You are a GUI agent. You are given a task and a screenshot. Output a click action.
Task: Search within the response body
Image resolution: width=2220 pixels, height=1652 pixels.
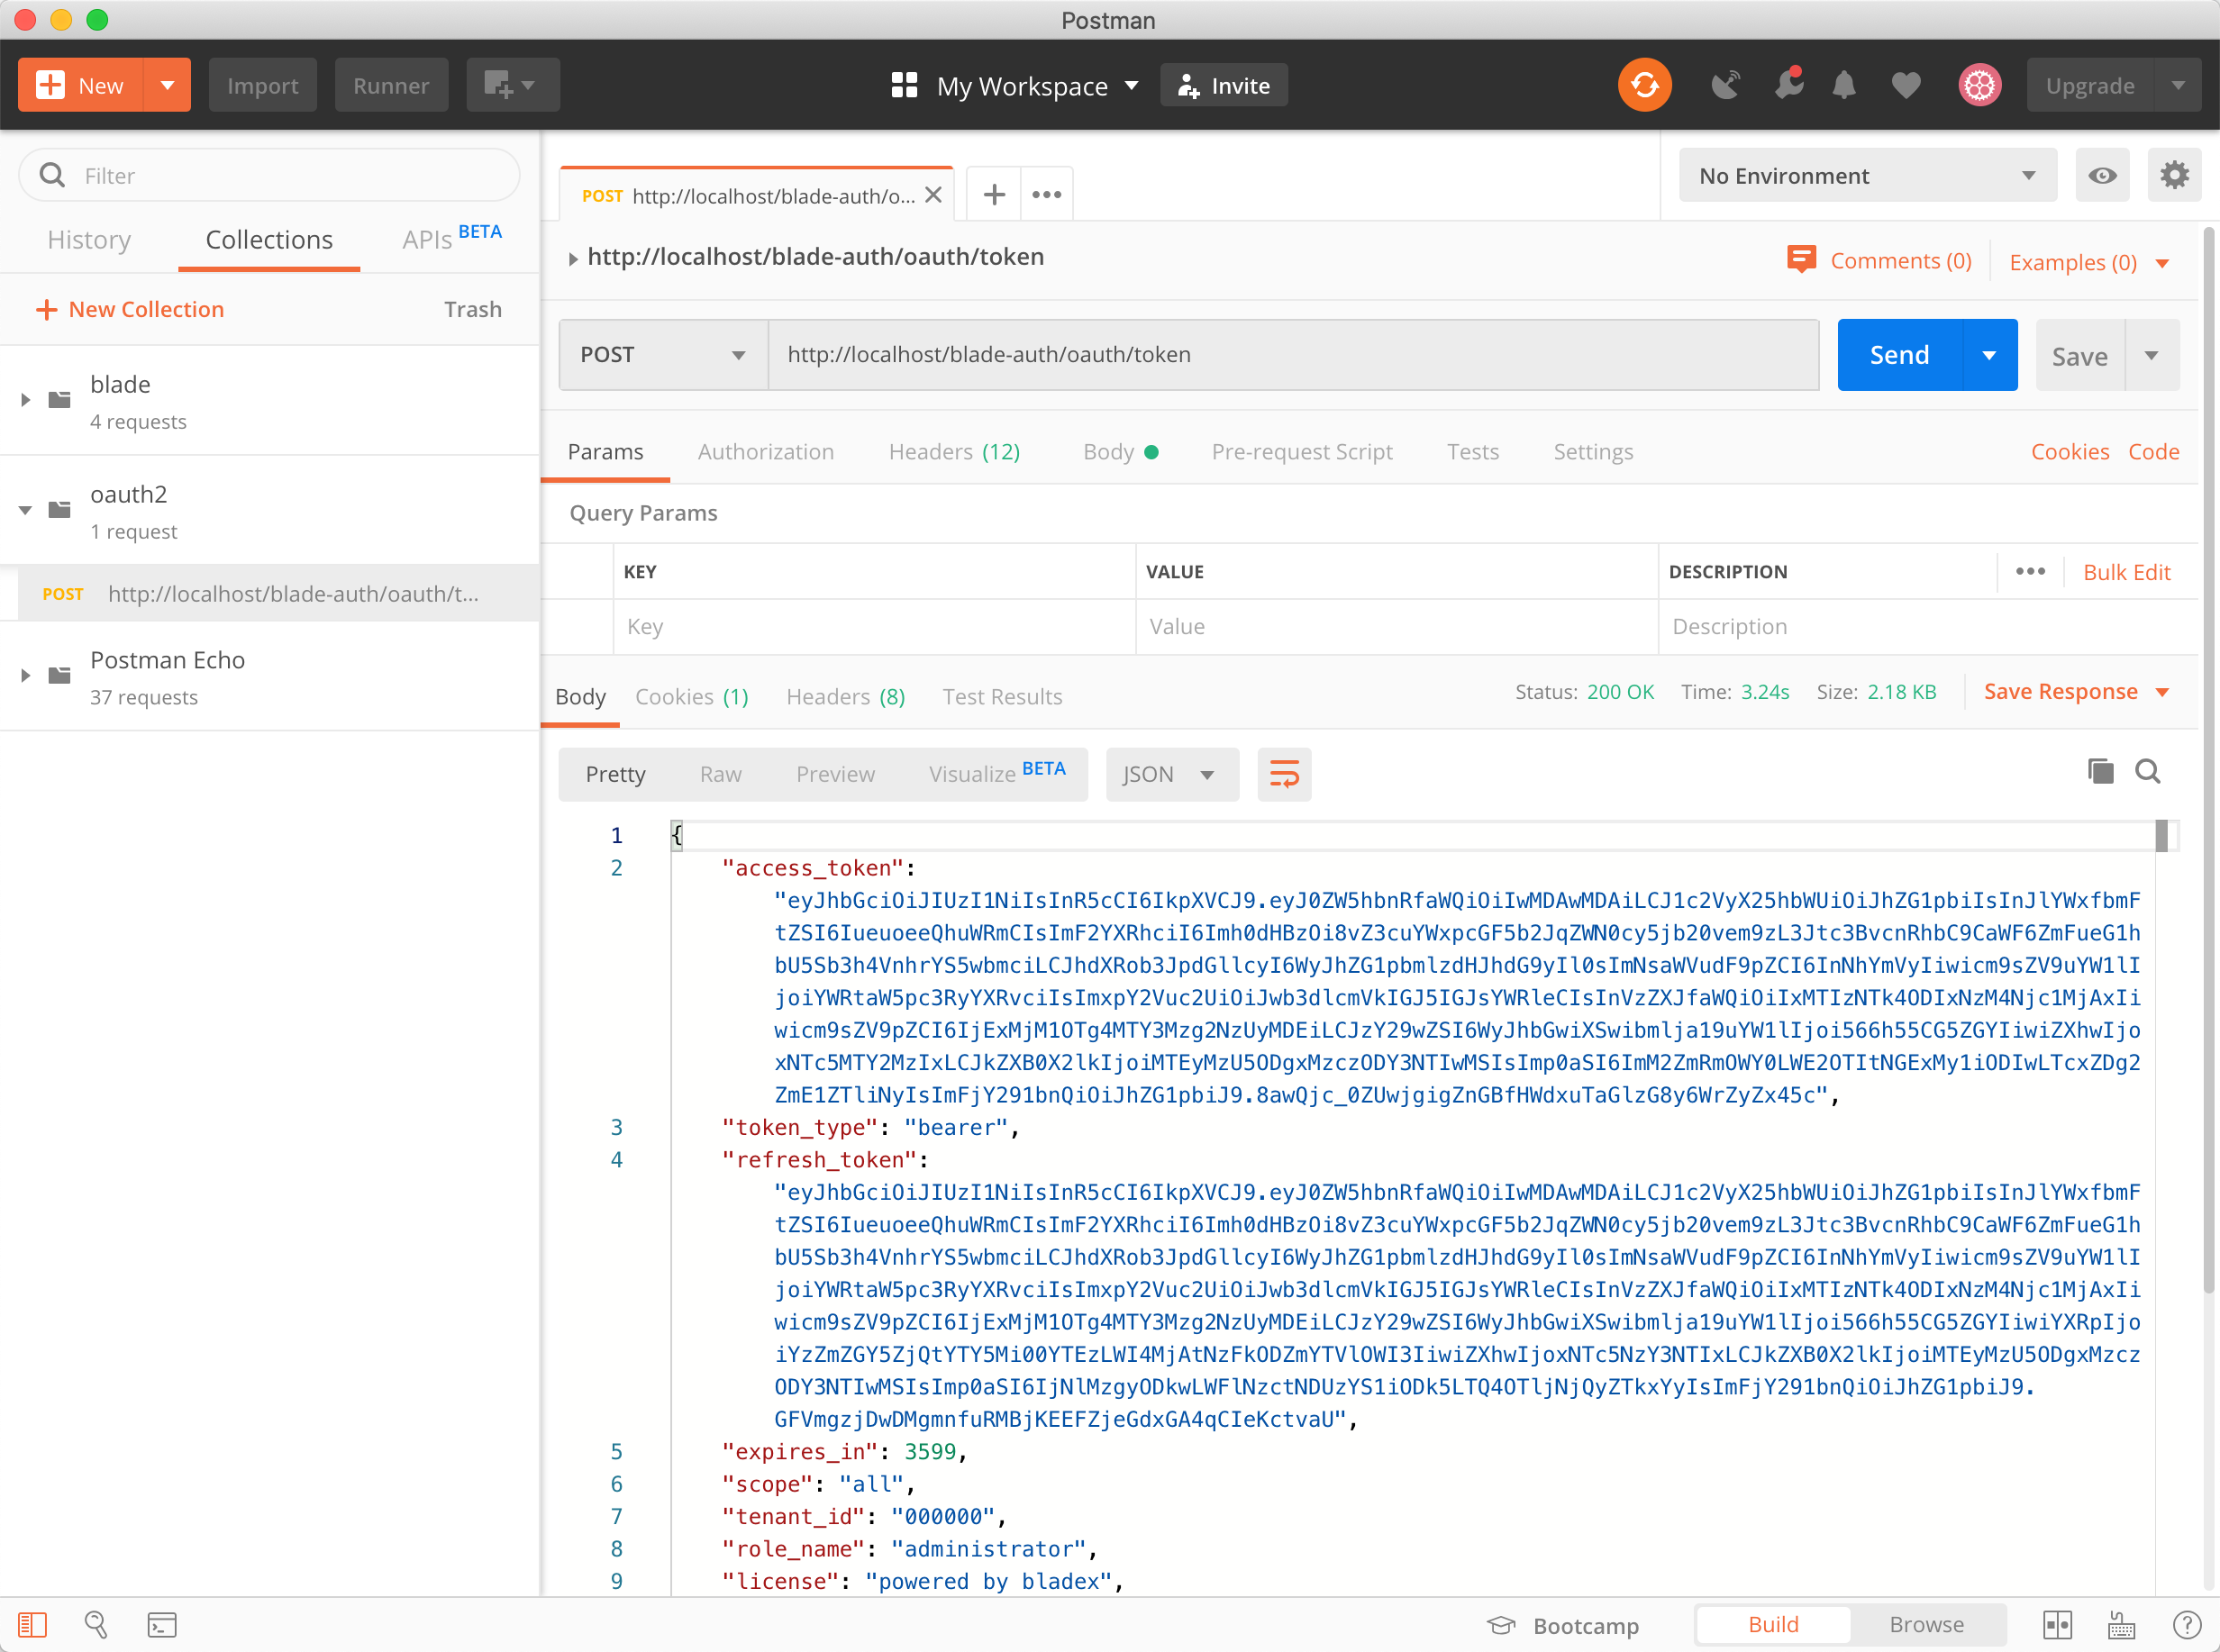[x=2148, y=771]
